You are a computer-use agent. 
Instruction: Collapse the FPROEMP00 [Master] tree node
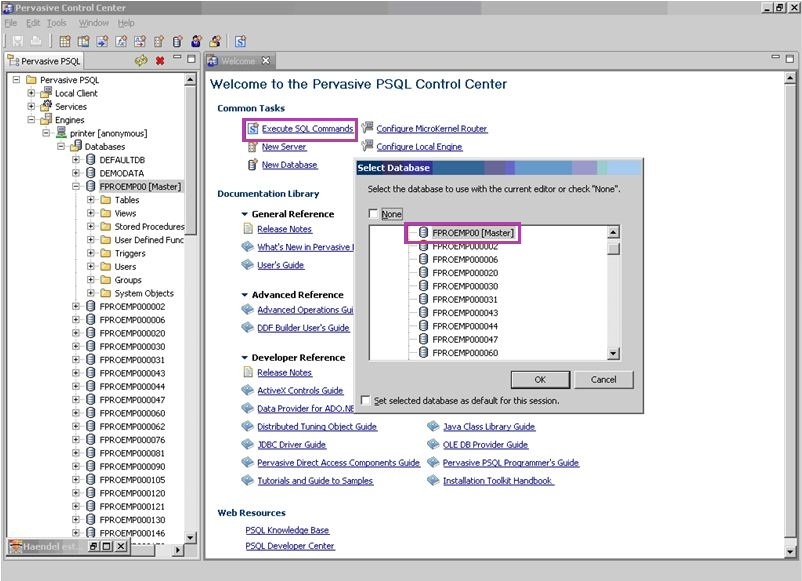pos(76,186)
